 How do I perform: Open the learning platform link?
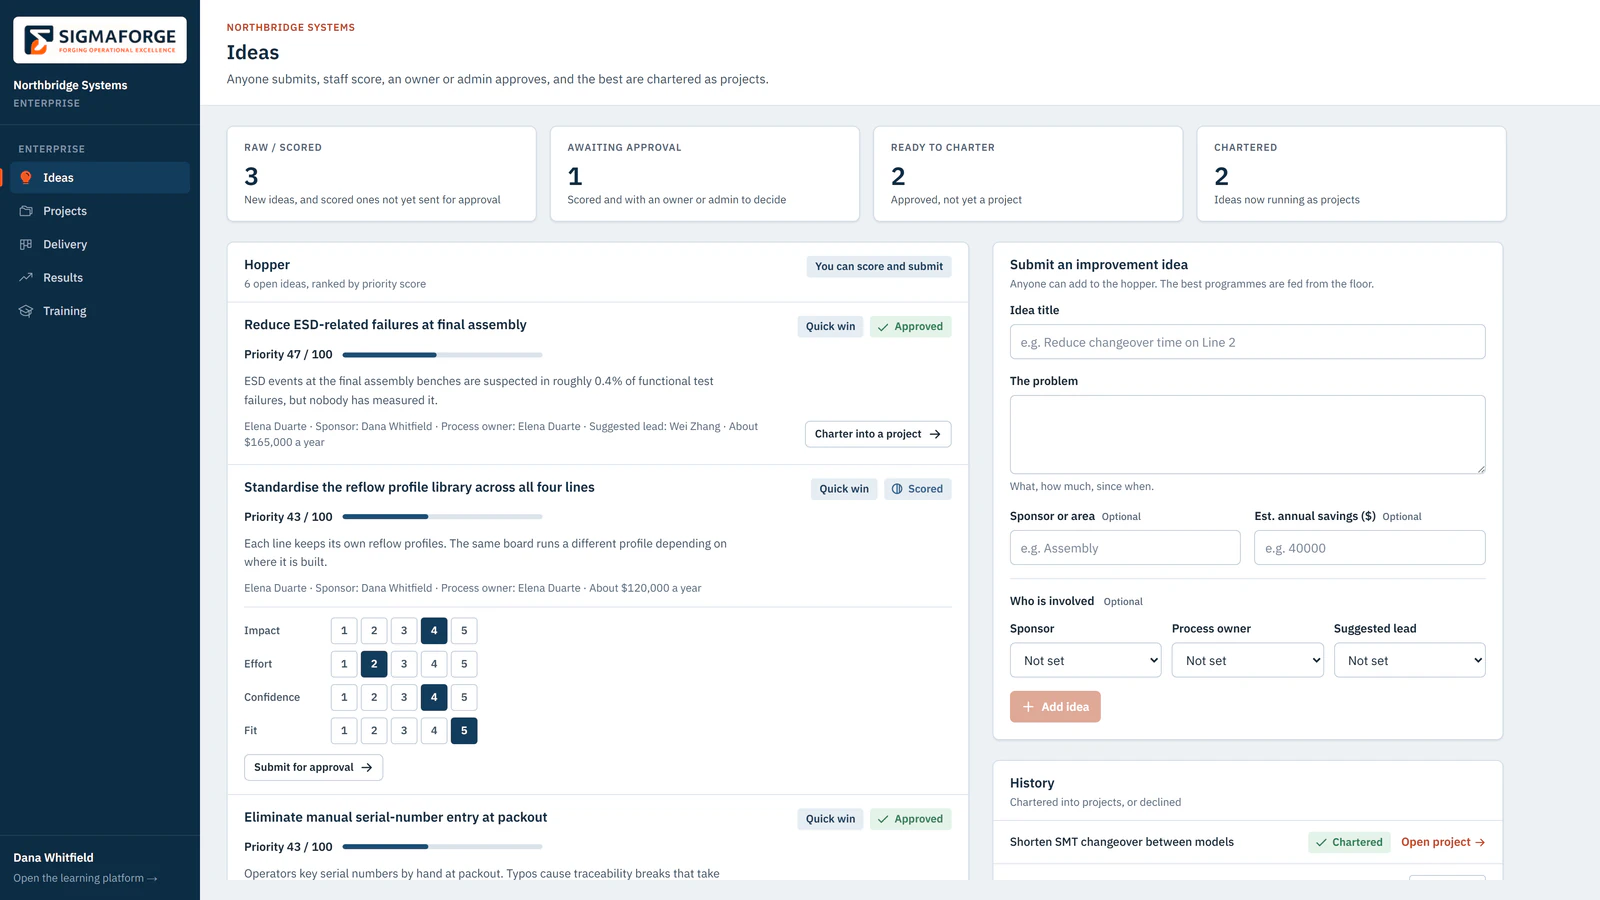tap(85, 879)
